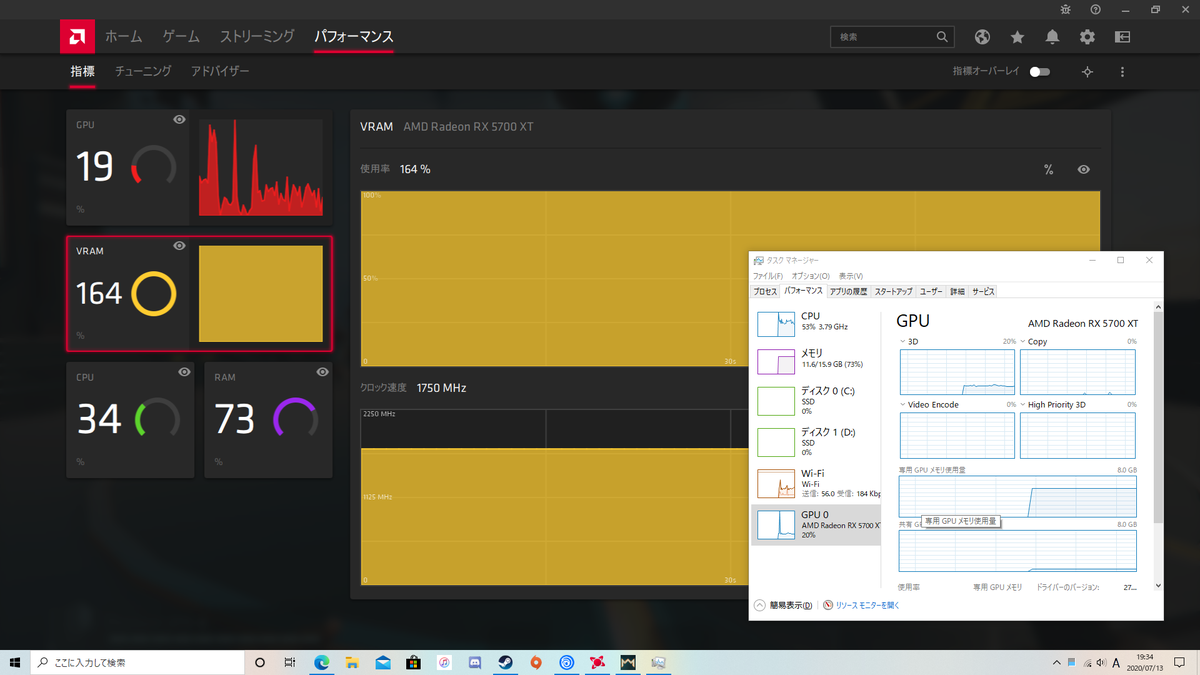
Task: Click Radeon Software red icon on taskbar
Action: pos(597,662)
